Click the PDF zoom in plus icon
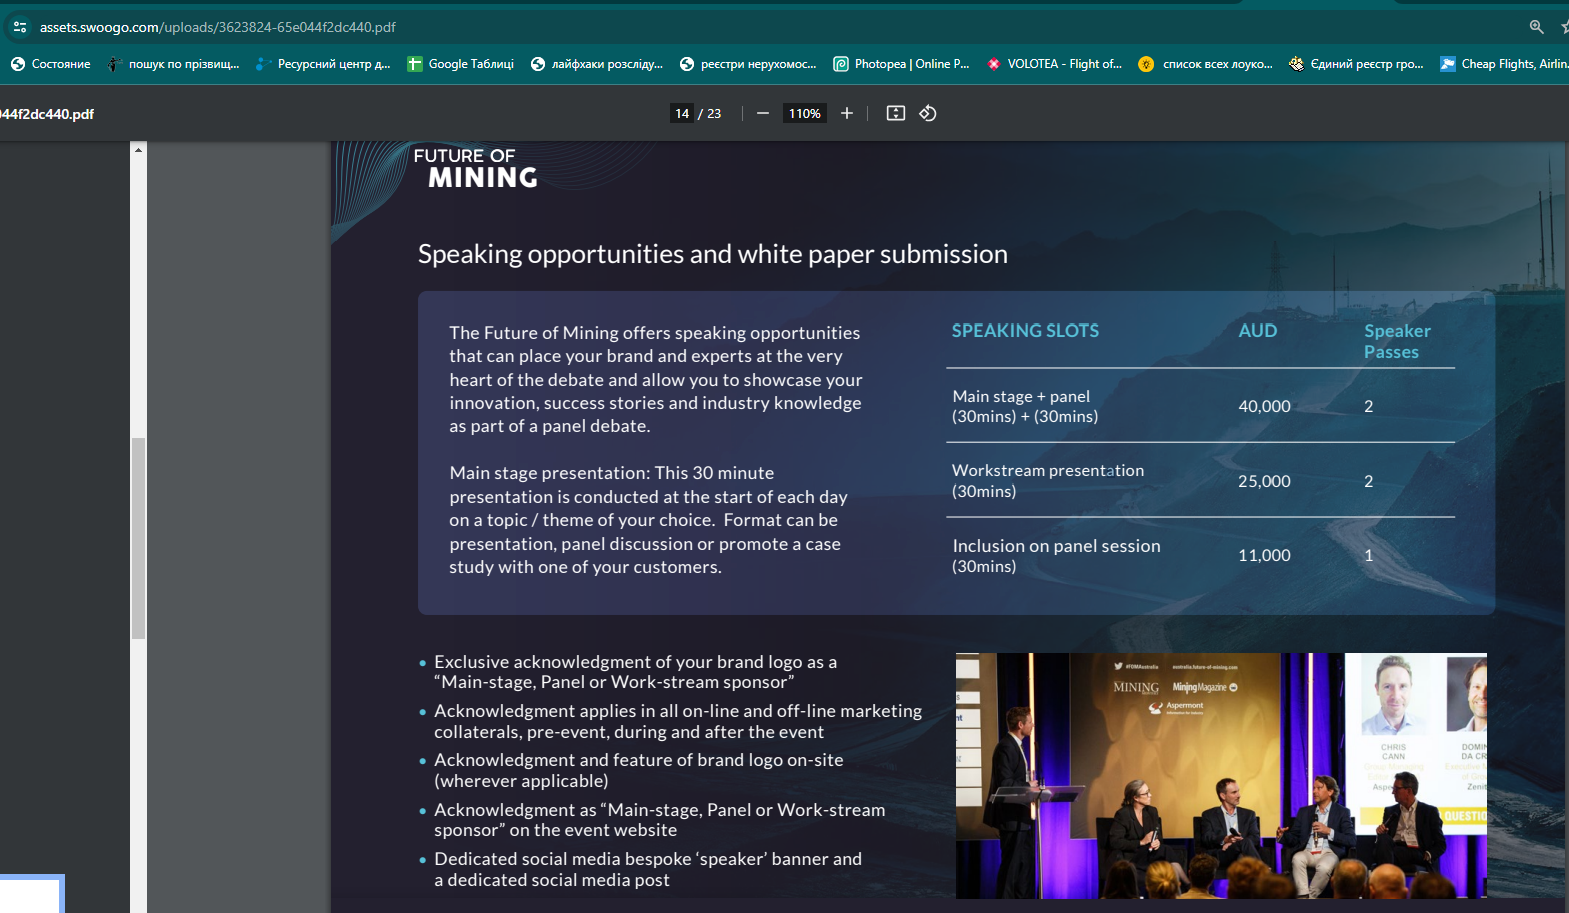The image size is (1569, 913). point(847,113)
